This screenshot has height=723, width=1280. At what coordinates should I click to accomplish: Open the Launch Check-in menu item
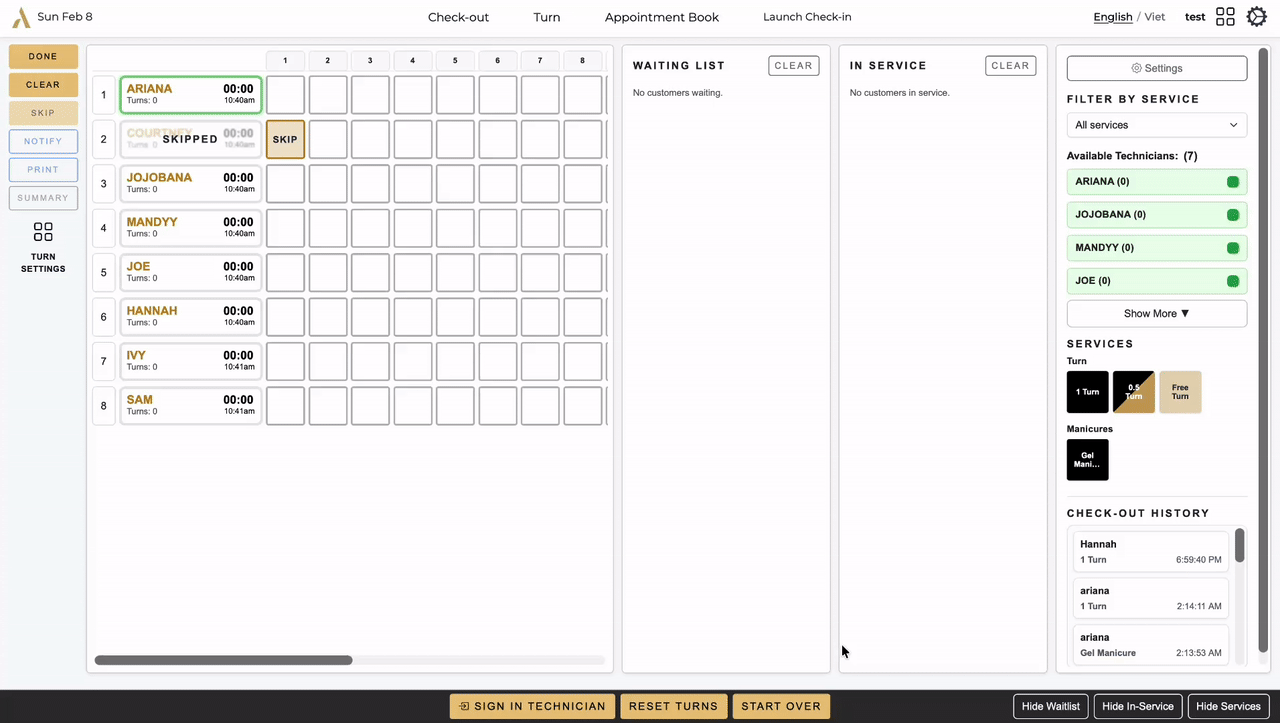pyautogui.click(x=807, y=17)
